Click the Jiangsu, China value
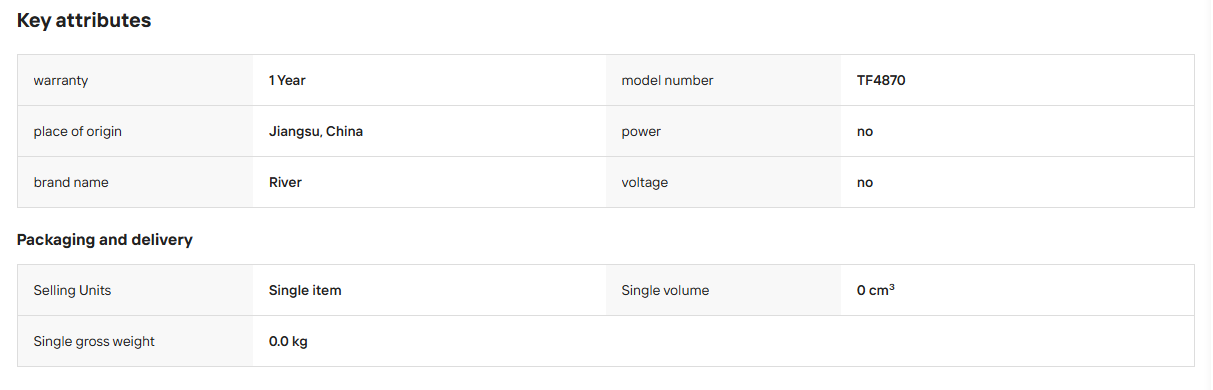Viewport: 1213px width, 390px height. (316, 131)
